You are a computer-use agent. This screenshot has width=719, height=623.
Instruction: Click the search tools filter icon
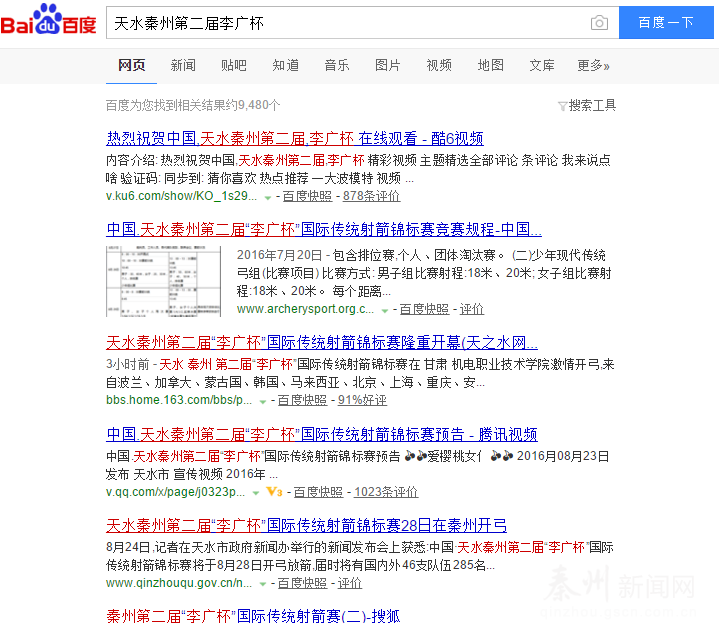(562, 106)
